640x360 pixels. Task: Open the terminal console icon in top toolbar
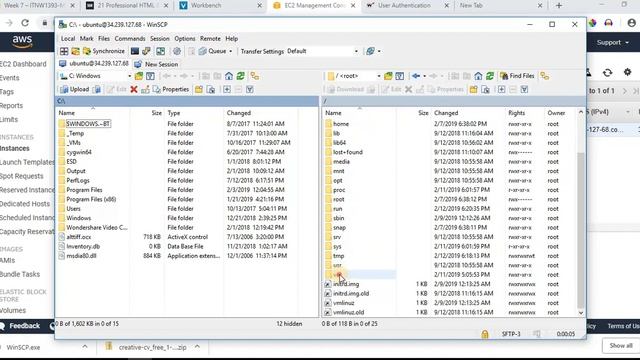135,51
